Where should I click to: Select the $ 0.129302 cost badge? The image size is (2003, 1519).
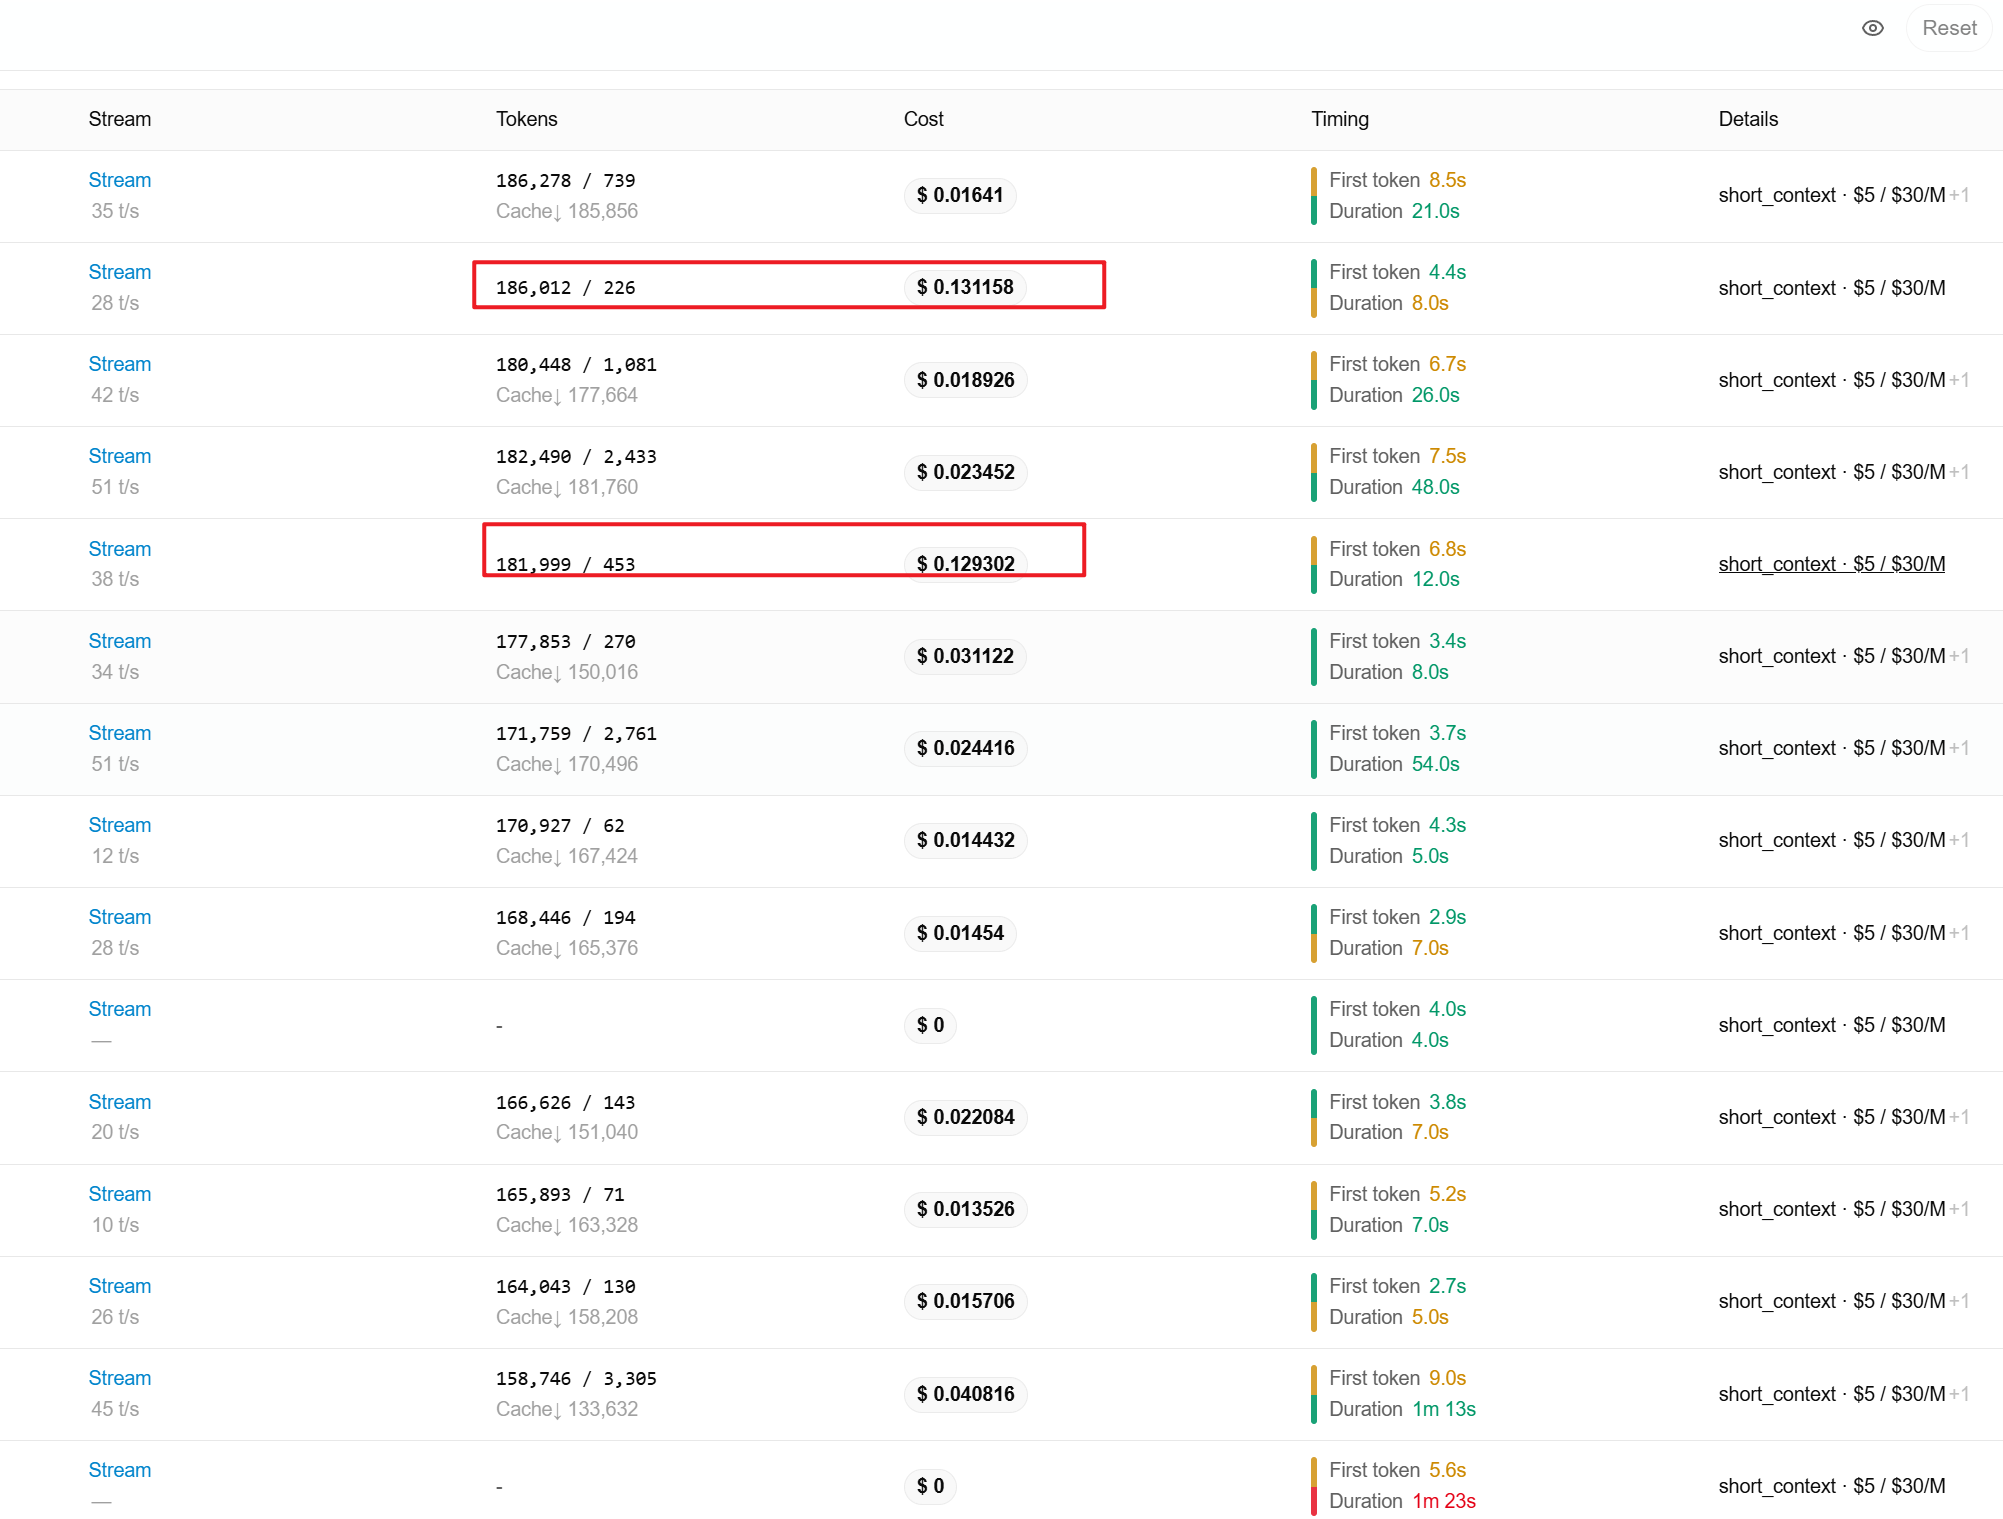click(x=966, y=564)
